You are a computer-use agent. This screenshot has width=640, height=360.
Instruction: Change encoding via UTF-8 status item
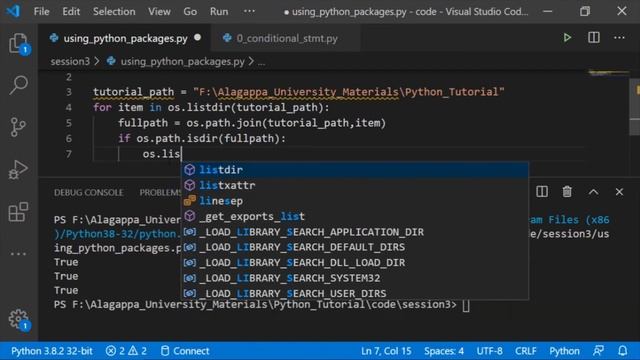489,351
